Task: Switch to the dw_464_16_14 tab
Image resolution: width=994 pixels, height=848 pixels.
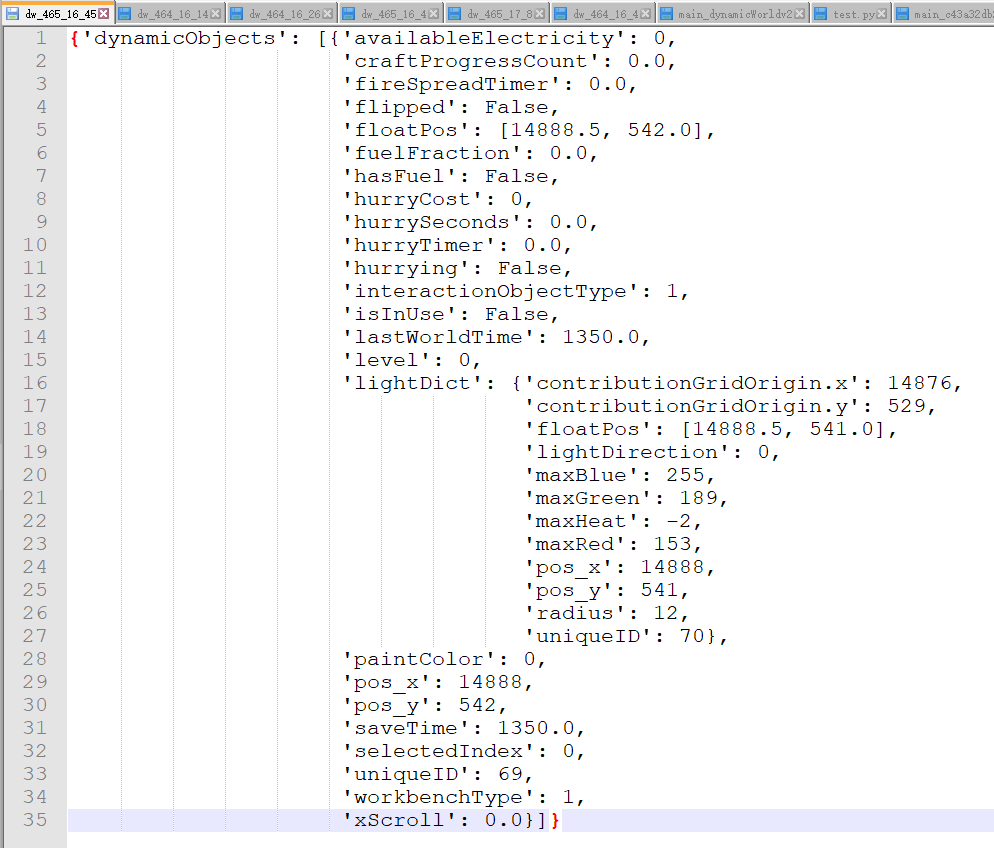Action: click(x=171, y=14)
